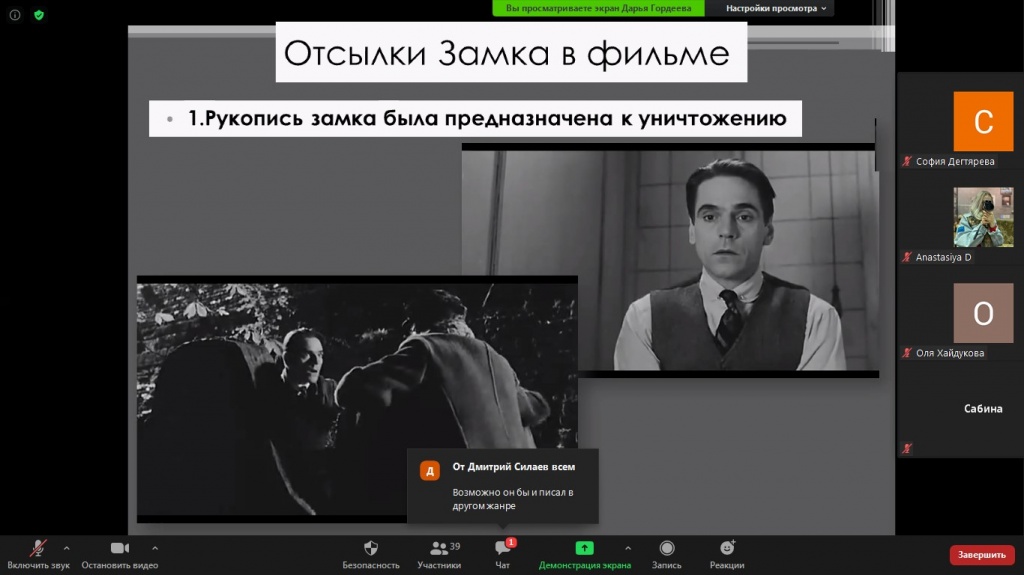Image resolution: width=1024 pixels, height=575 pixels.
Task: Click the screen sharing banner for Дарья Гордеева
Action: tap(598, 8)
